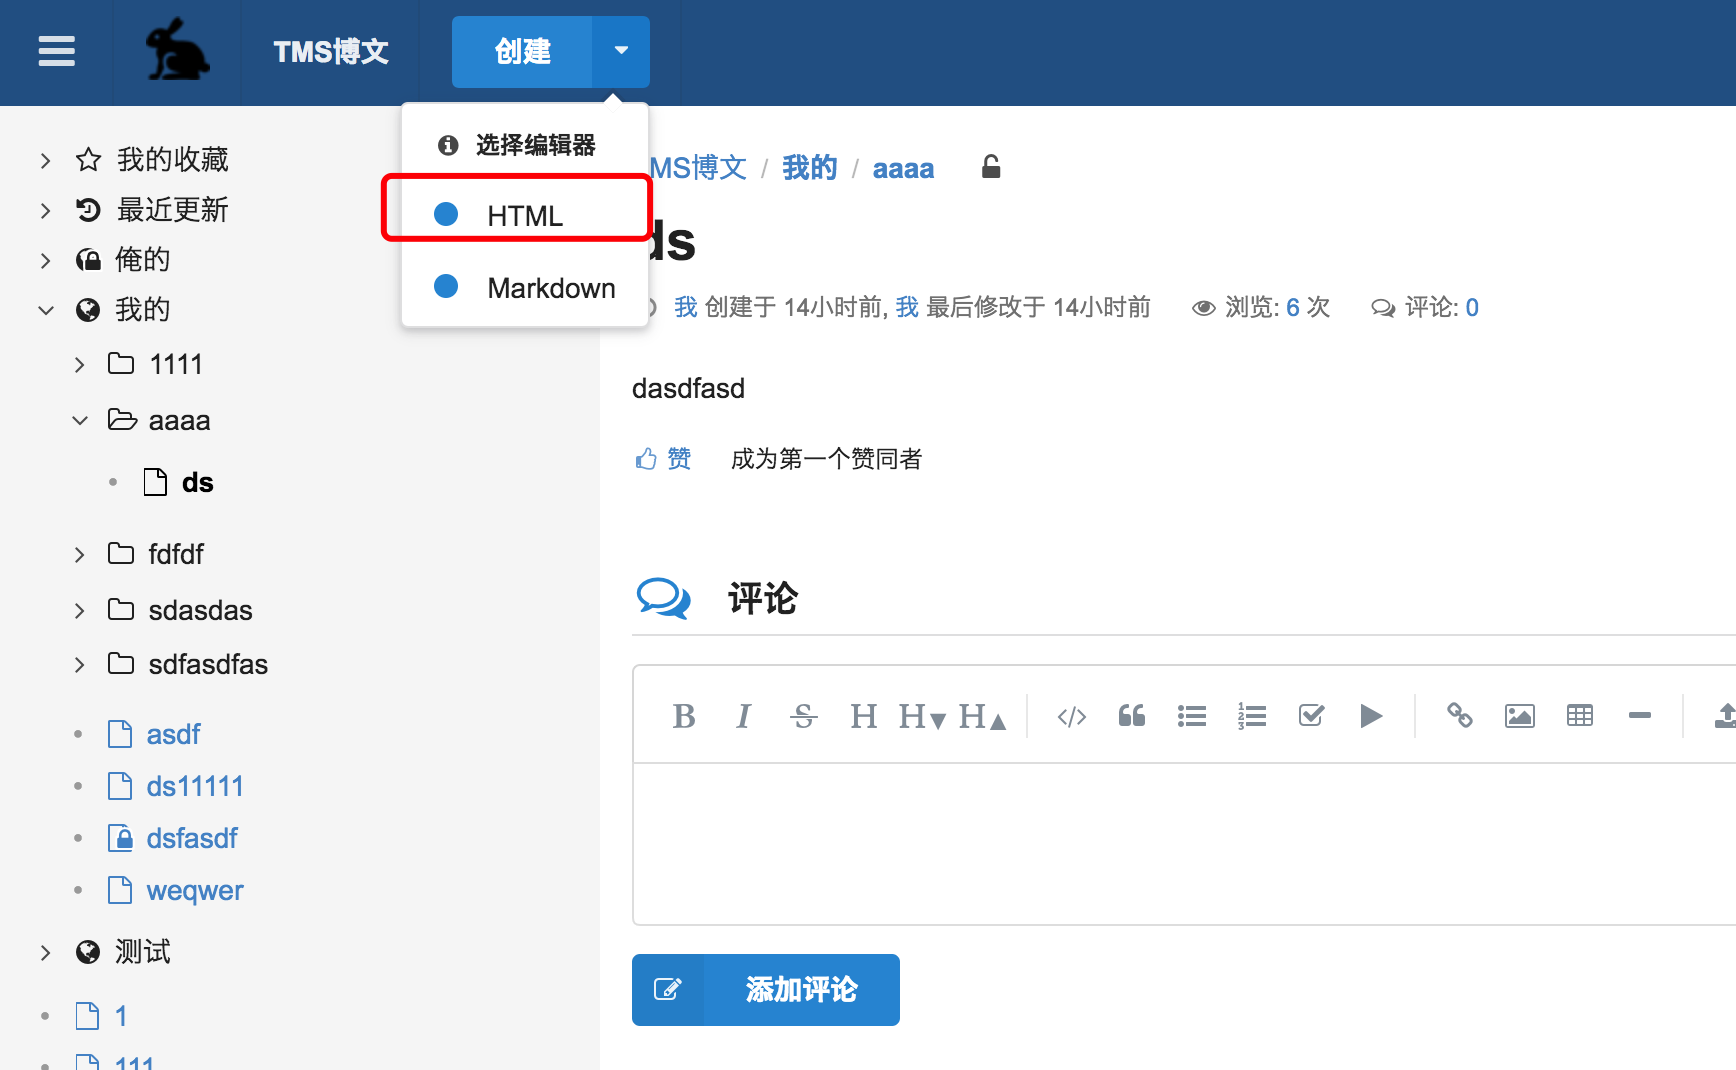Viewport: 1736px width, 1070px height.
Task: Insert code with the </> button
Action: pos(1072,716)
